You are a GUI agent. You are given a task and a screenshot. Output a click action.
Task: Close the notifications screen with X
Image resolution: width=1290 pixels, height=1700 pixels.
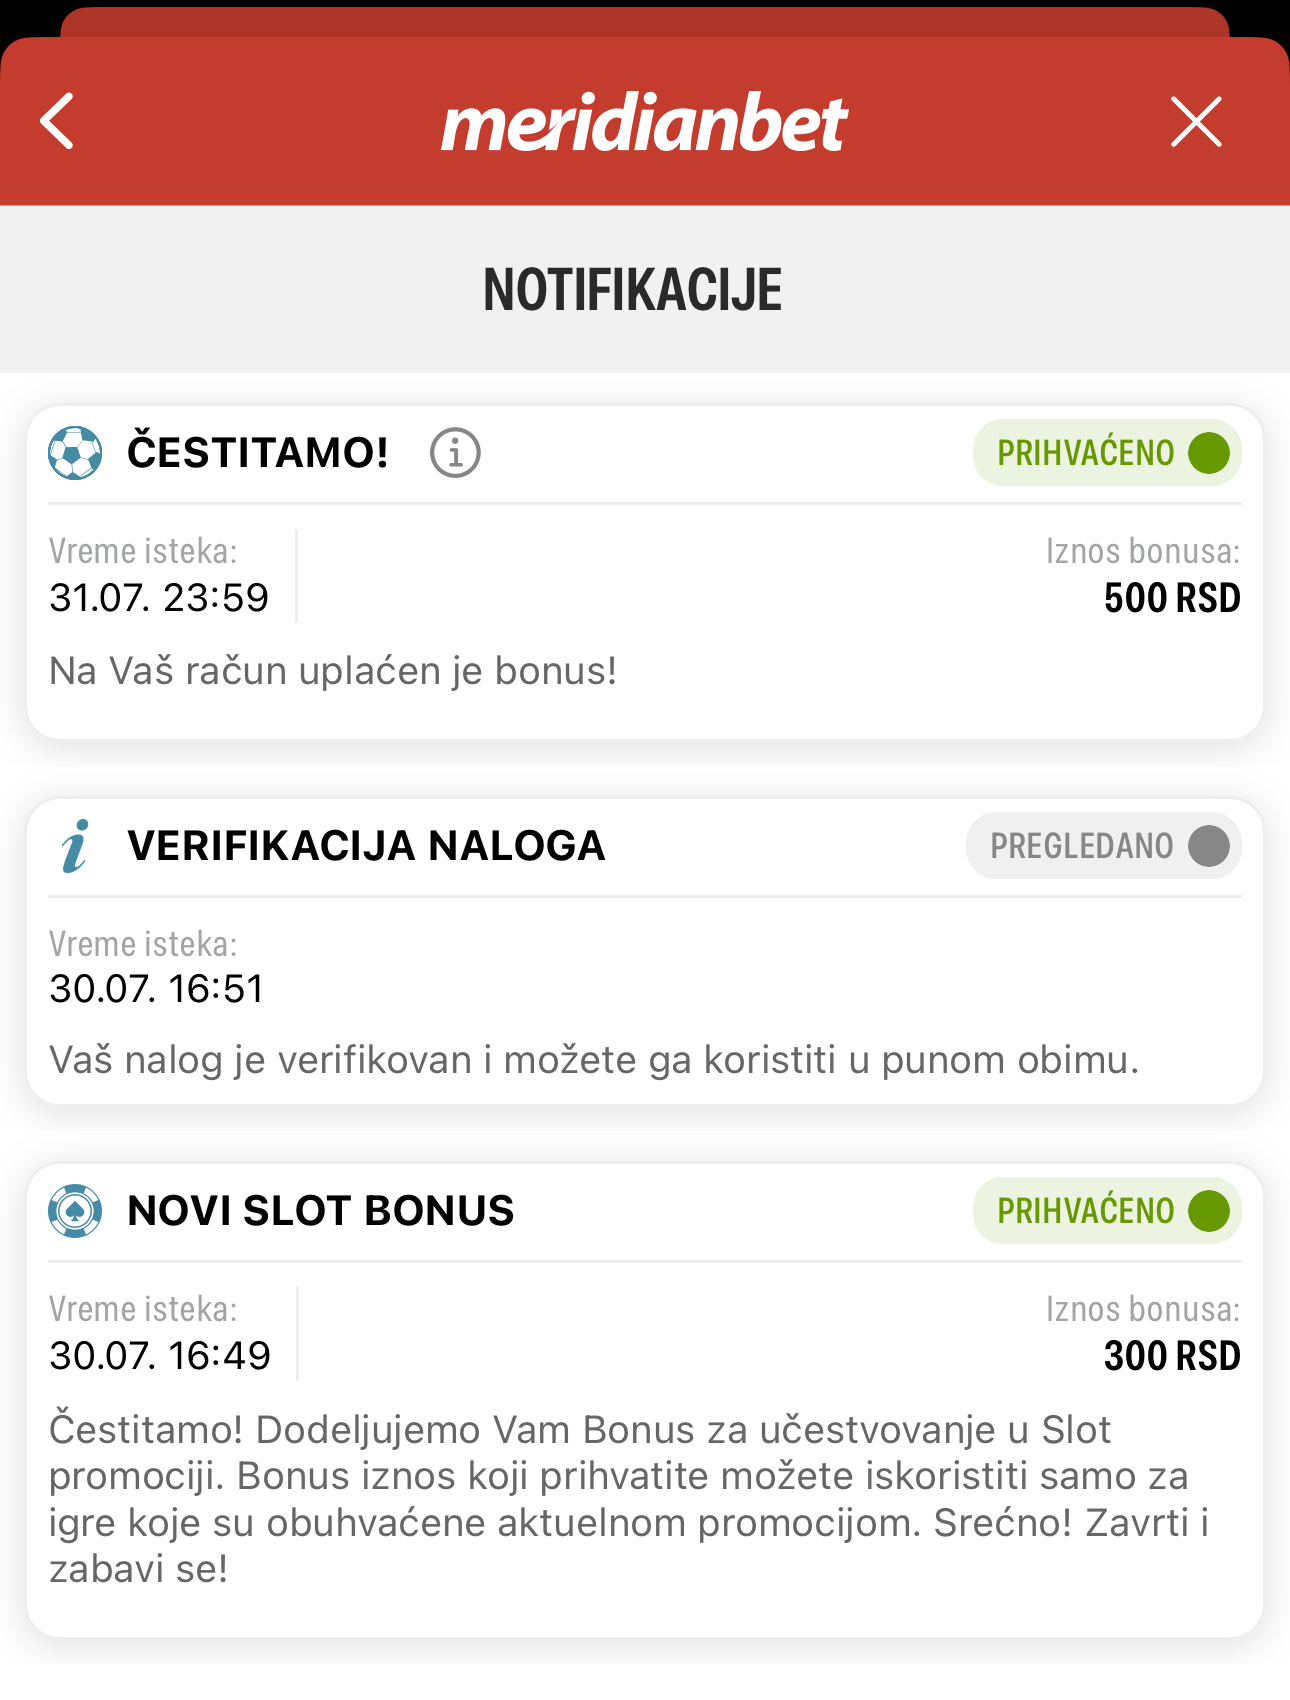pos(1196,122)
